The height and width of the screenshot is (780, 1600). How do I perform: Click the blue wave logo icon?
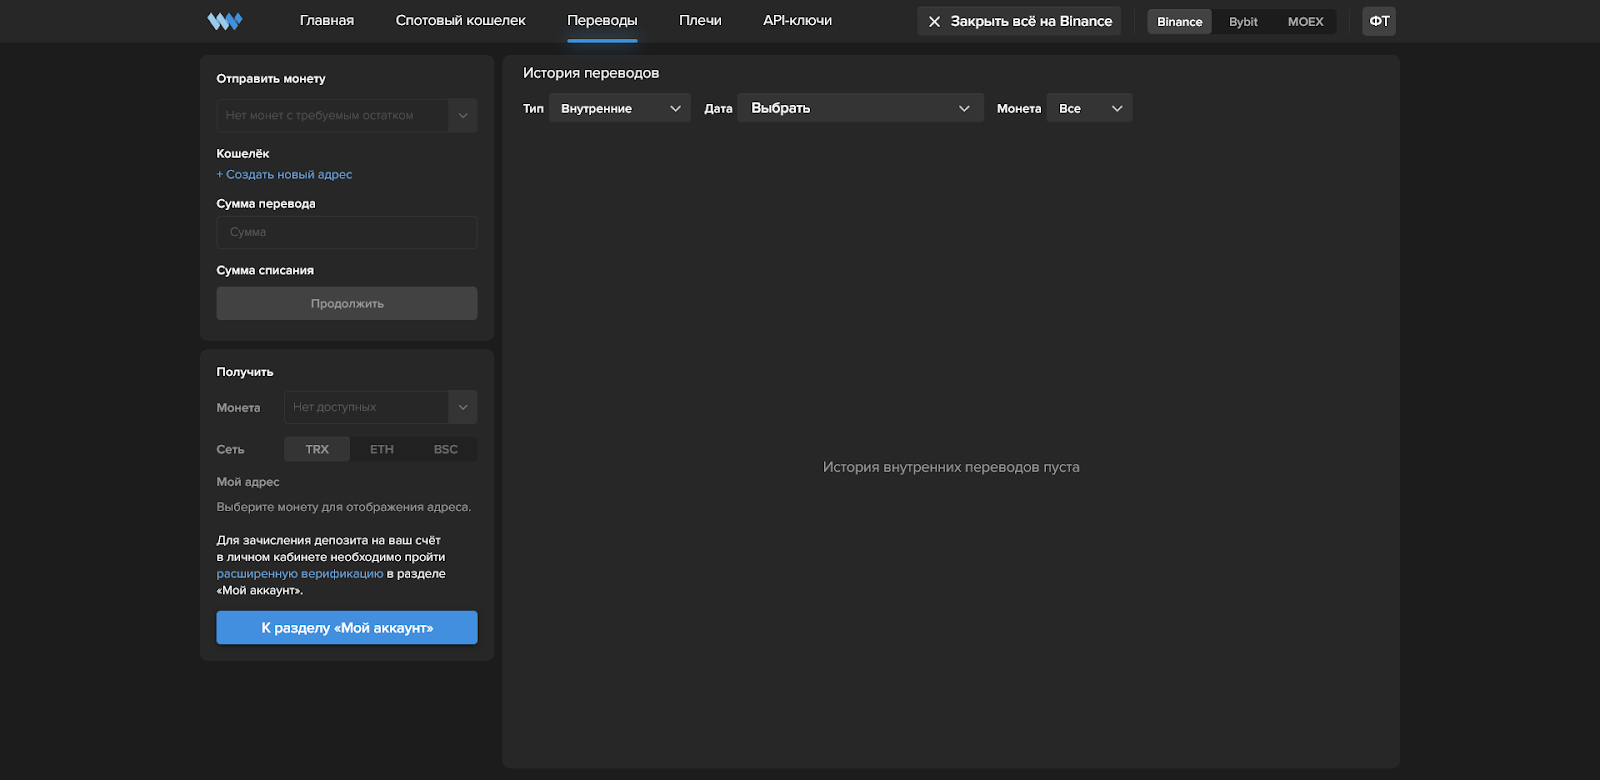[224, 21]
